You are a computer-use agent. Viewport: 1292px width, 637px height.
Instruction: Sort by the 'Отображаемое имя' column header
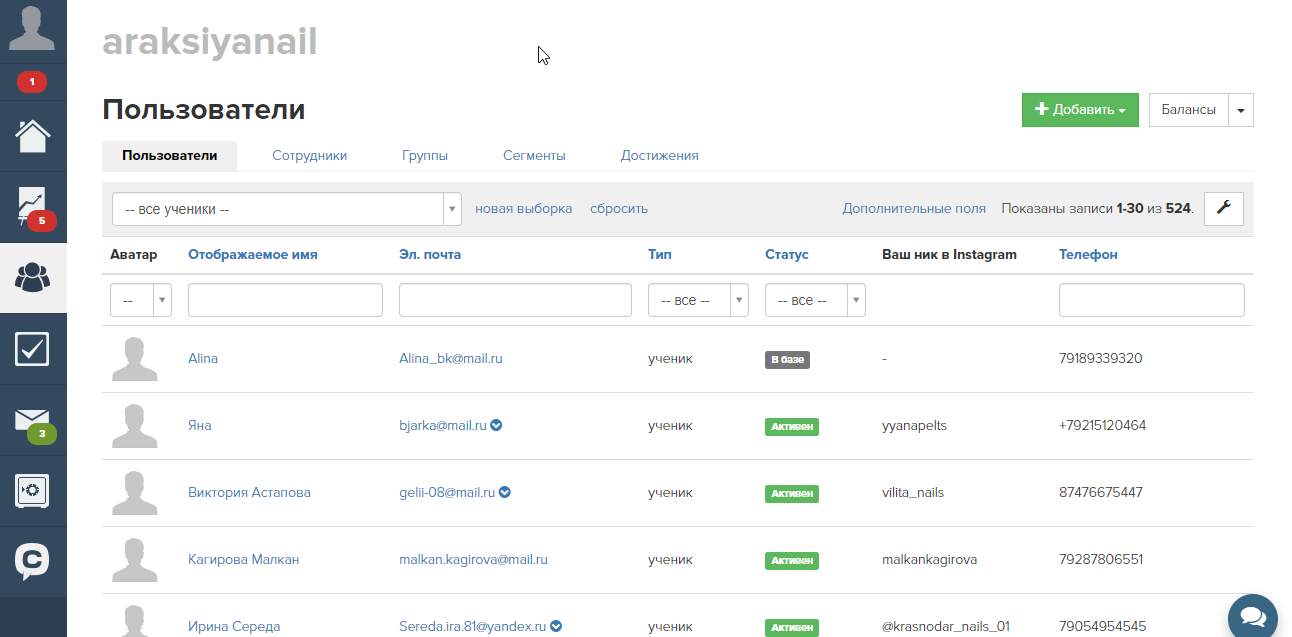[x=252, y=255]
